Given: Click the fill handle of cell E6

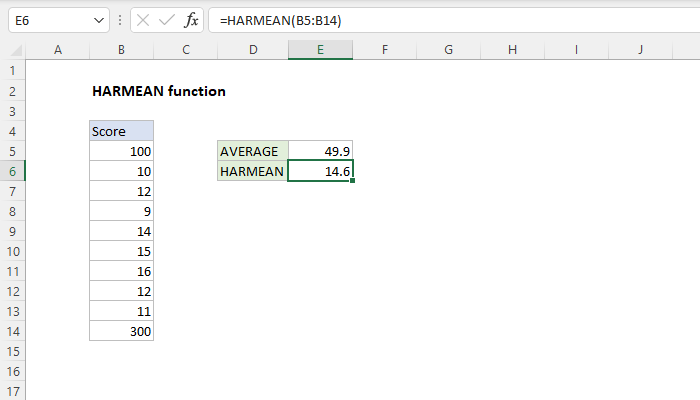Looking at the screenshot, I should click(x=353, y=181).
